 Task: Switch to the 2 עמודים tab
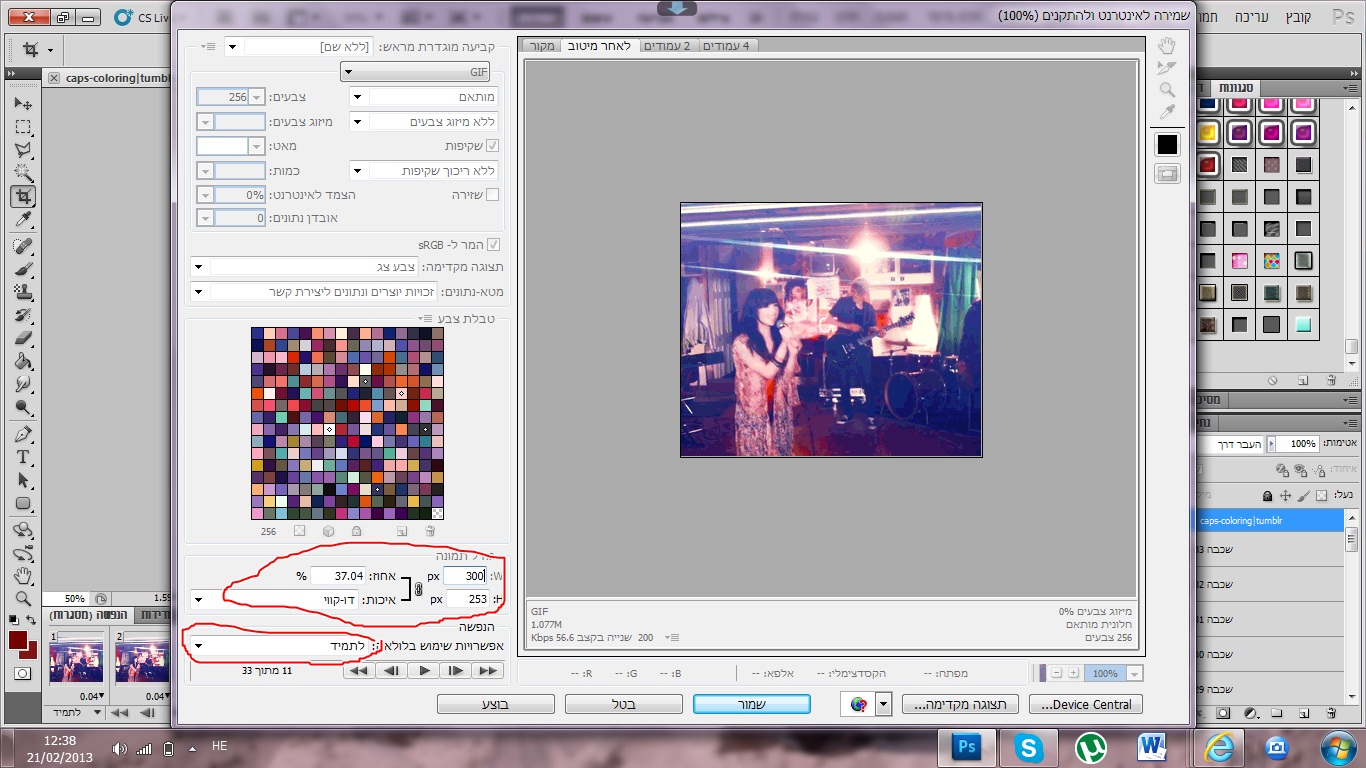(x=666, y=46)
